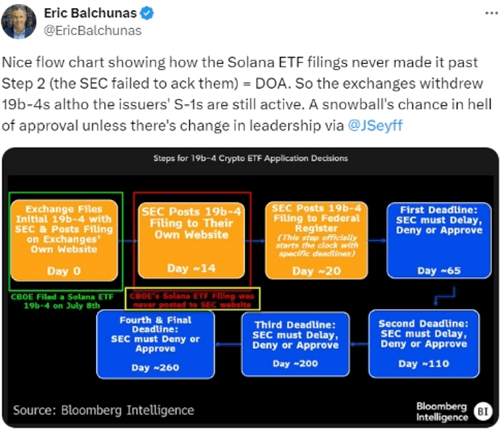Click the green CBOE Filed July 8th note

point(62,301)
